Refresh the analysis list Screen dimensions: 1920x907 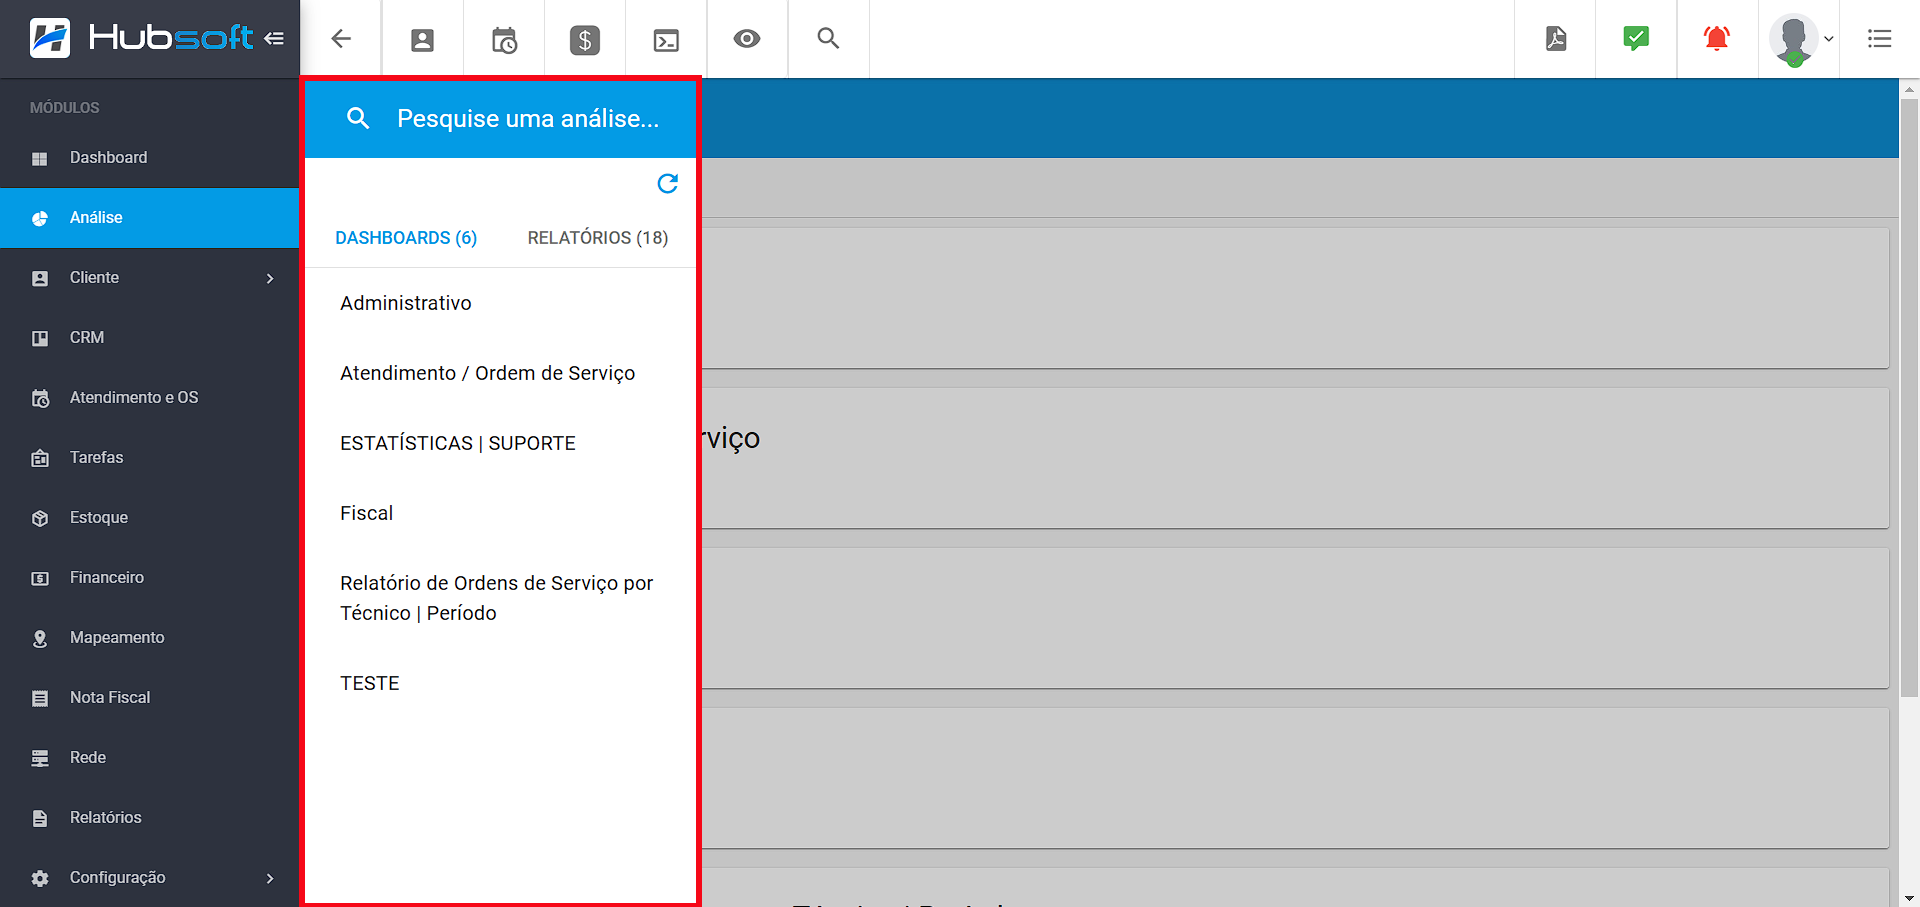pos(667,183)
